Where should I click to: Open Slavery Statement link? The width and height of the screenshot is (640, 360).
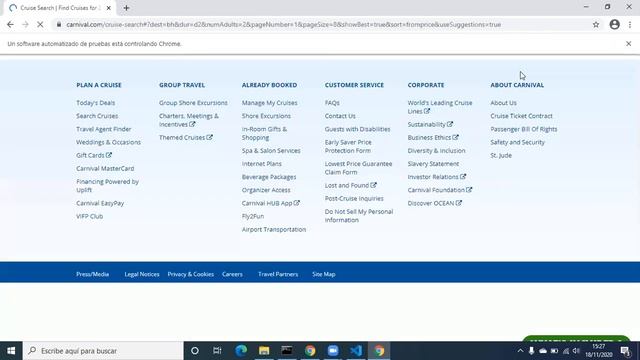433,164
